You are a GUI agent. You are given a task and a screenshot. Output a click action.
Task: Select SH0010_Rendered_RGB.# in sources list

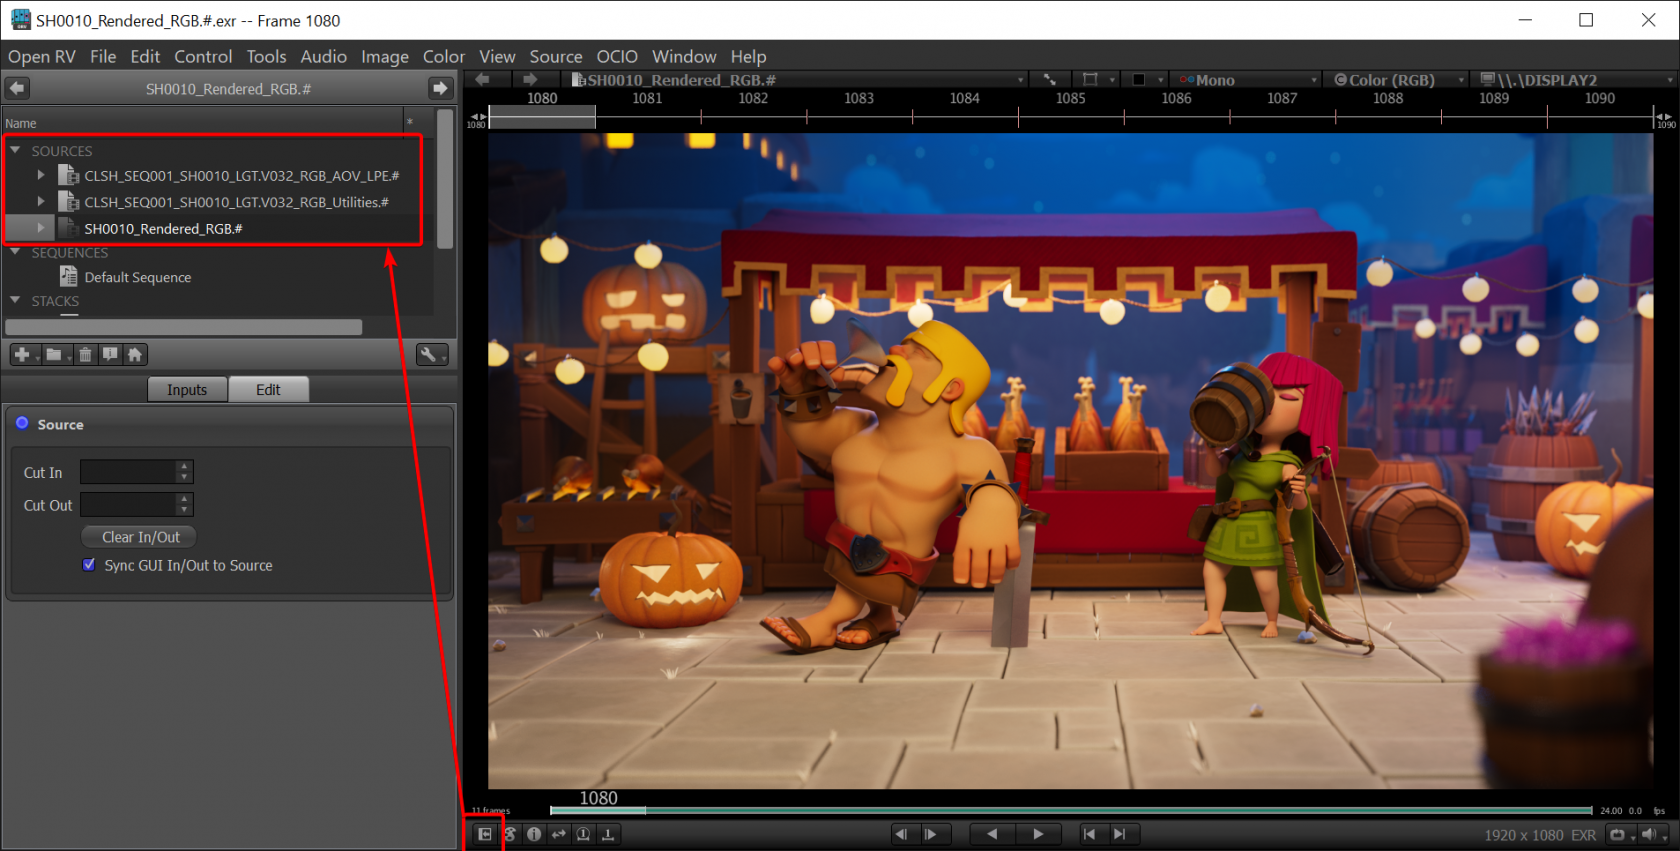(163, 229)
